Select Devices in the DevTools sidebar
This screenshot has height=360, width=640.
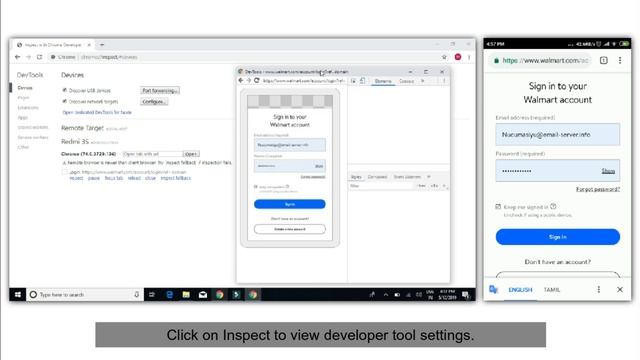25,88
